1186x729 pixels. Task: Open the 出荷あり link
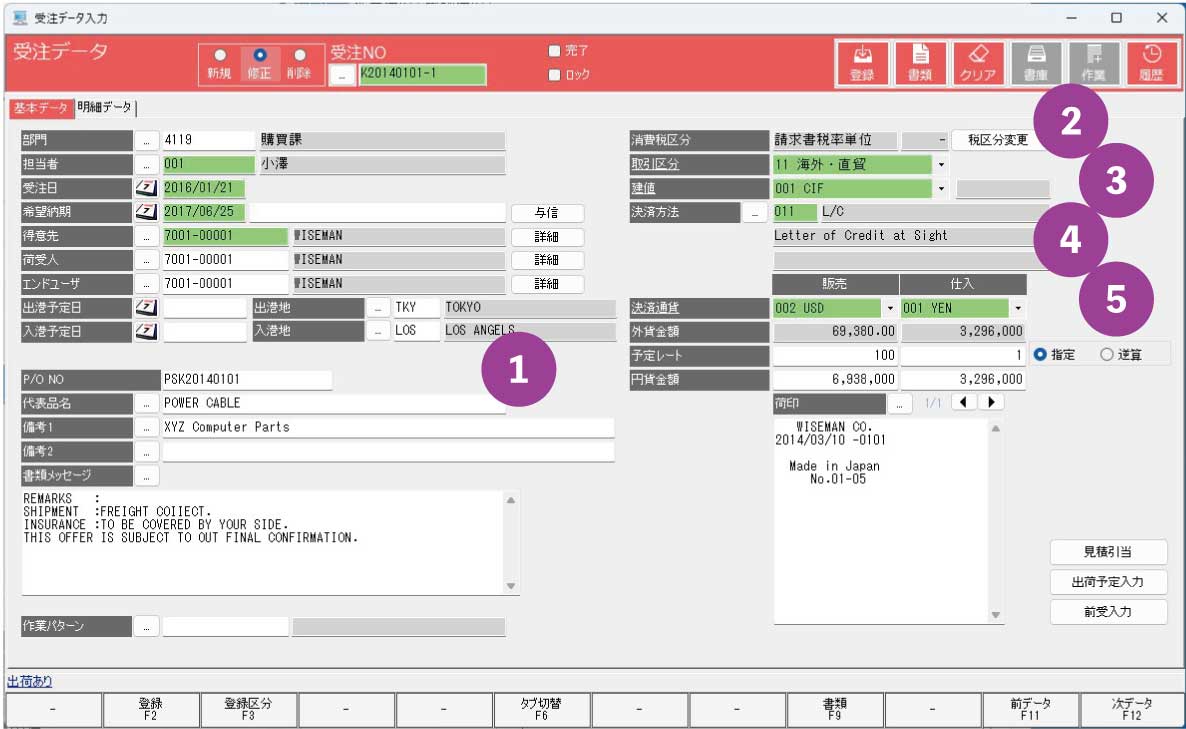[x=29, y=681]
